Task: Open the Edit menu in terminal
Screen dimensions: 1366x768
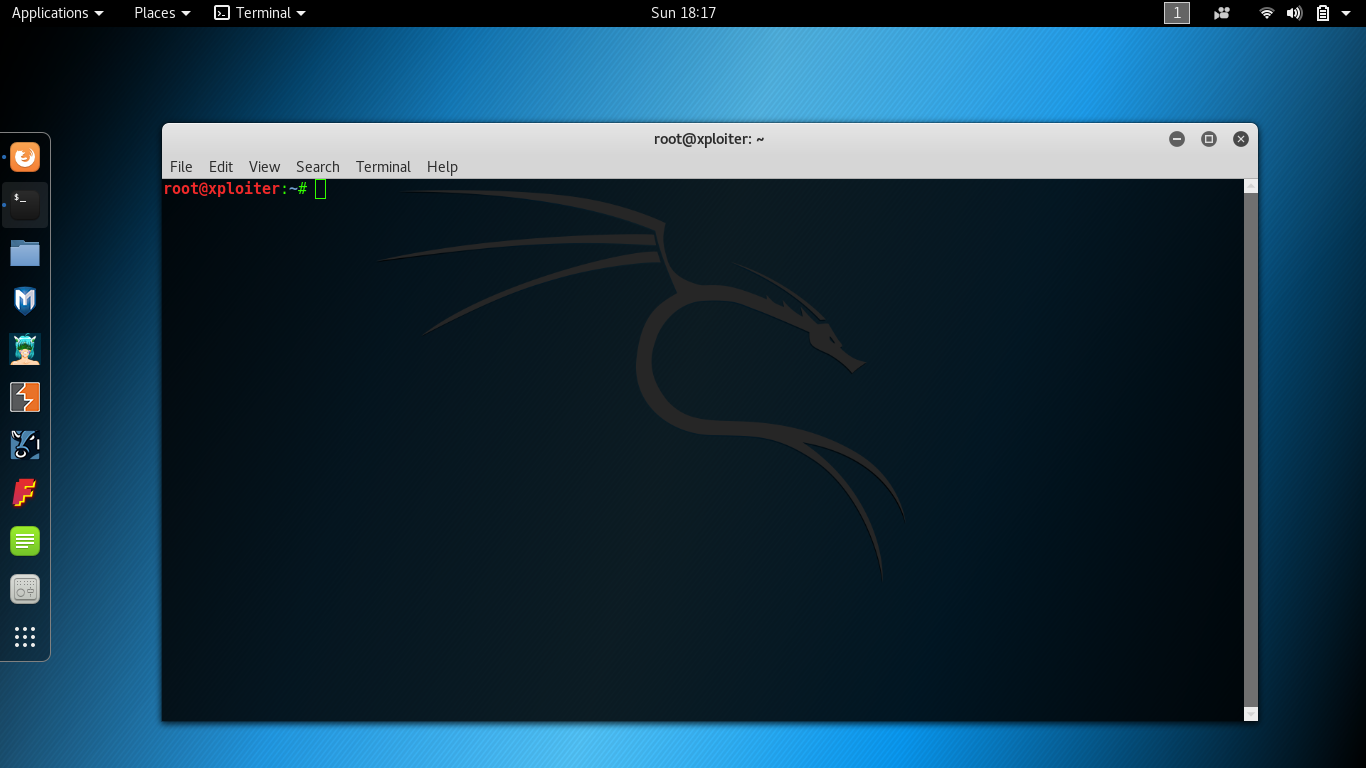Action: 221,167
